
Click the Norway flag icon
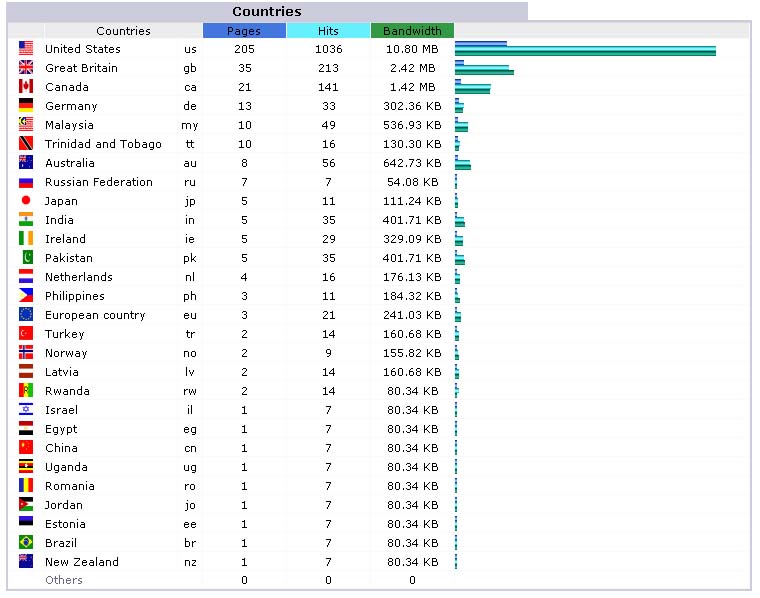[26, 352]
